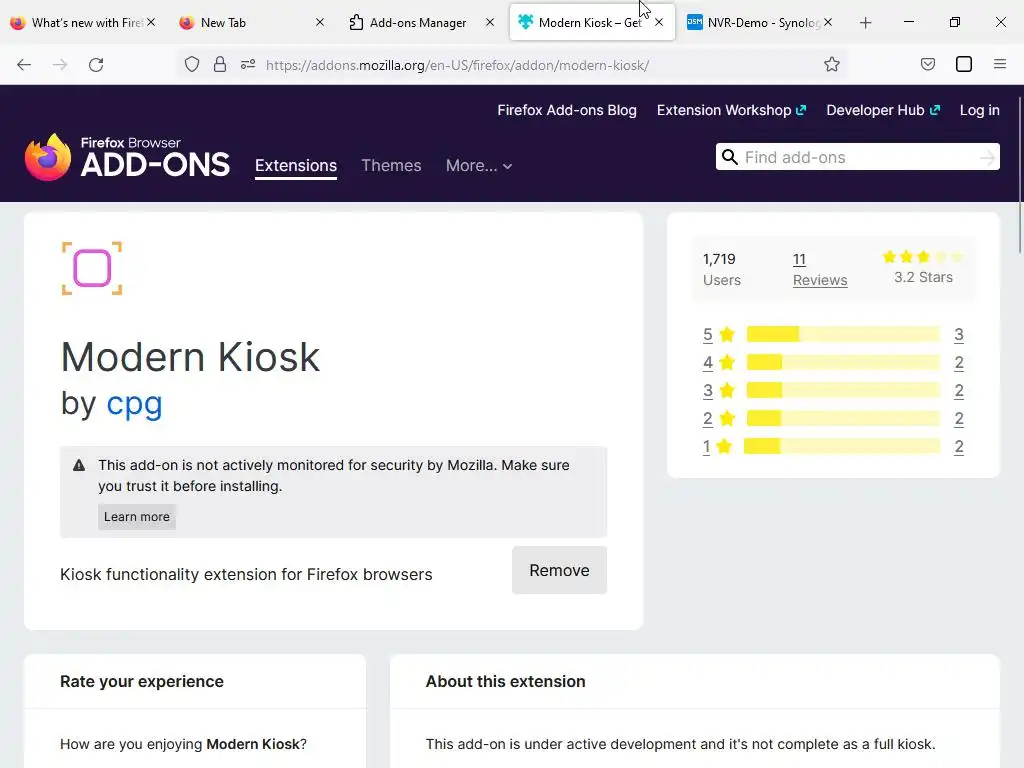The image size is (1024, 768).
Task: Close the What's new with Firefox tab
Action: click(x=151, y=22)
